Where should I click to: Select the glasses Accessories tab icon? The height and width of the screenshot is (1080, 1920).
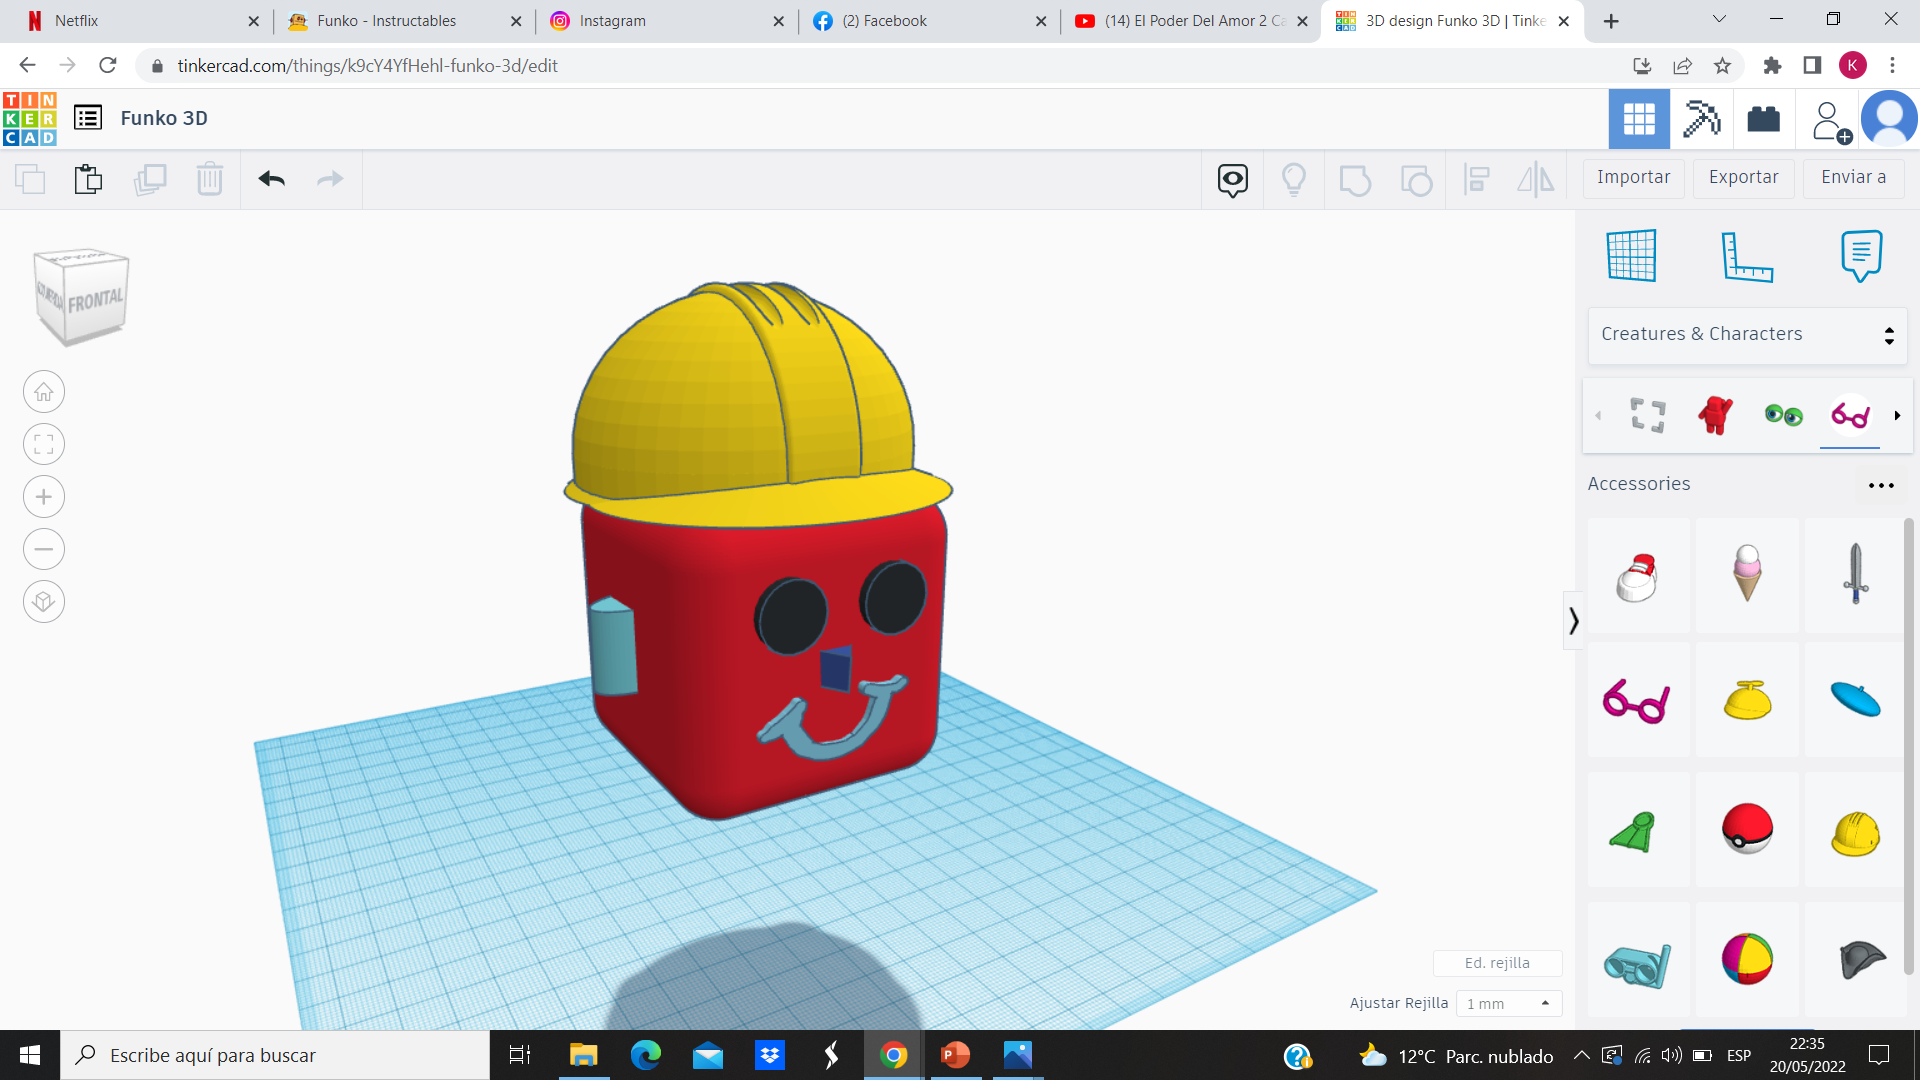[x=1850, y=415]
